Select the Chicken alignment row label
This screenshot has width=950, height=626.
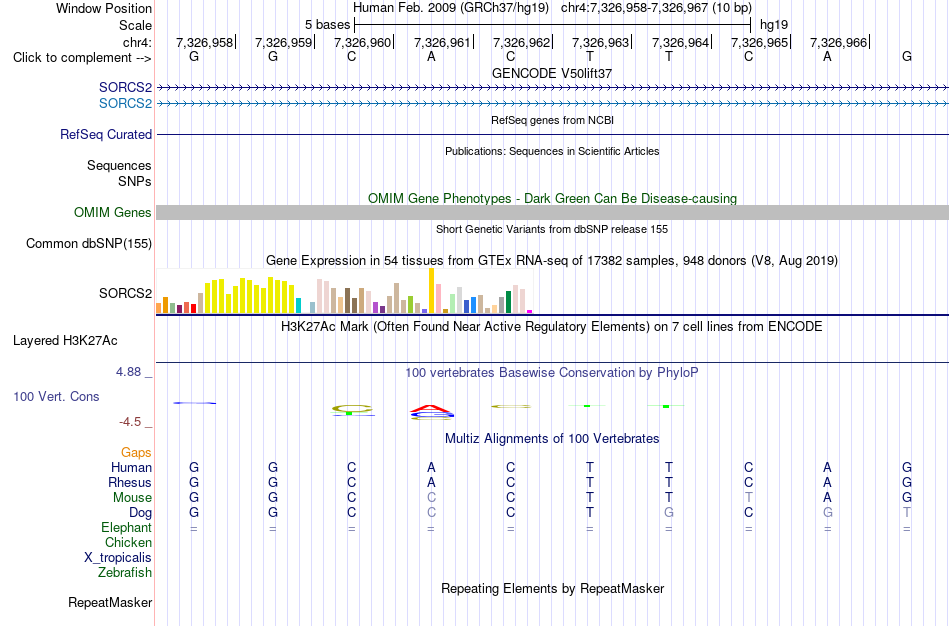tap(128, 542)
